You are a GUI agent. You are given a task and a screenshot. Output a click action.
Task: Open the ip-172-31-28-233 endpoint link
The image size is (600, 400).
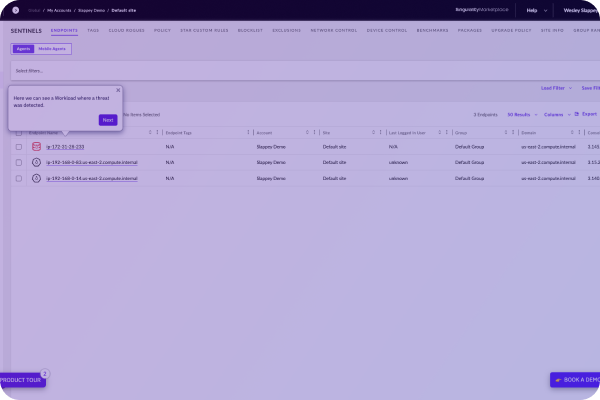65,147
